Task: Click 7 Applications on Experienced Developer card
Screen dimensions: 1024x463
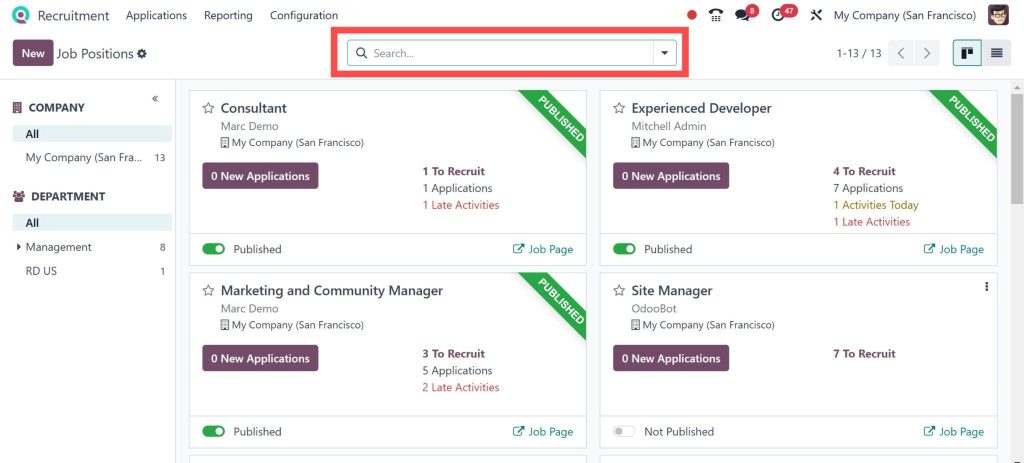Action: pyautogui.click(x=868, y=188)
